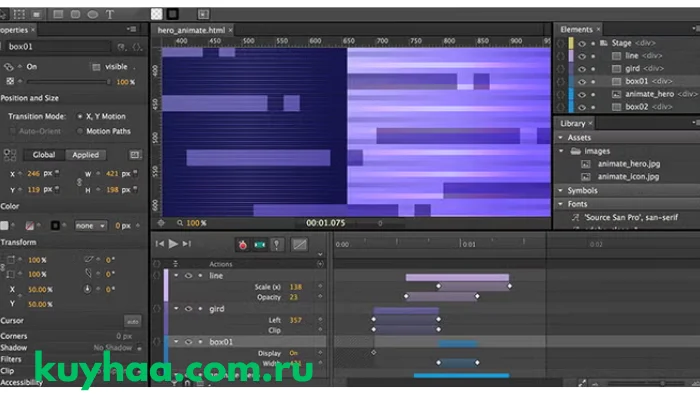Click the Global position button
700x394 pixels.
click(x=44, y=155)
